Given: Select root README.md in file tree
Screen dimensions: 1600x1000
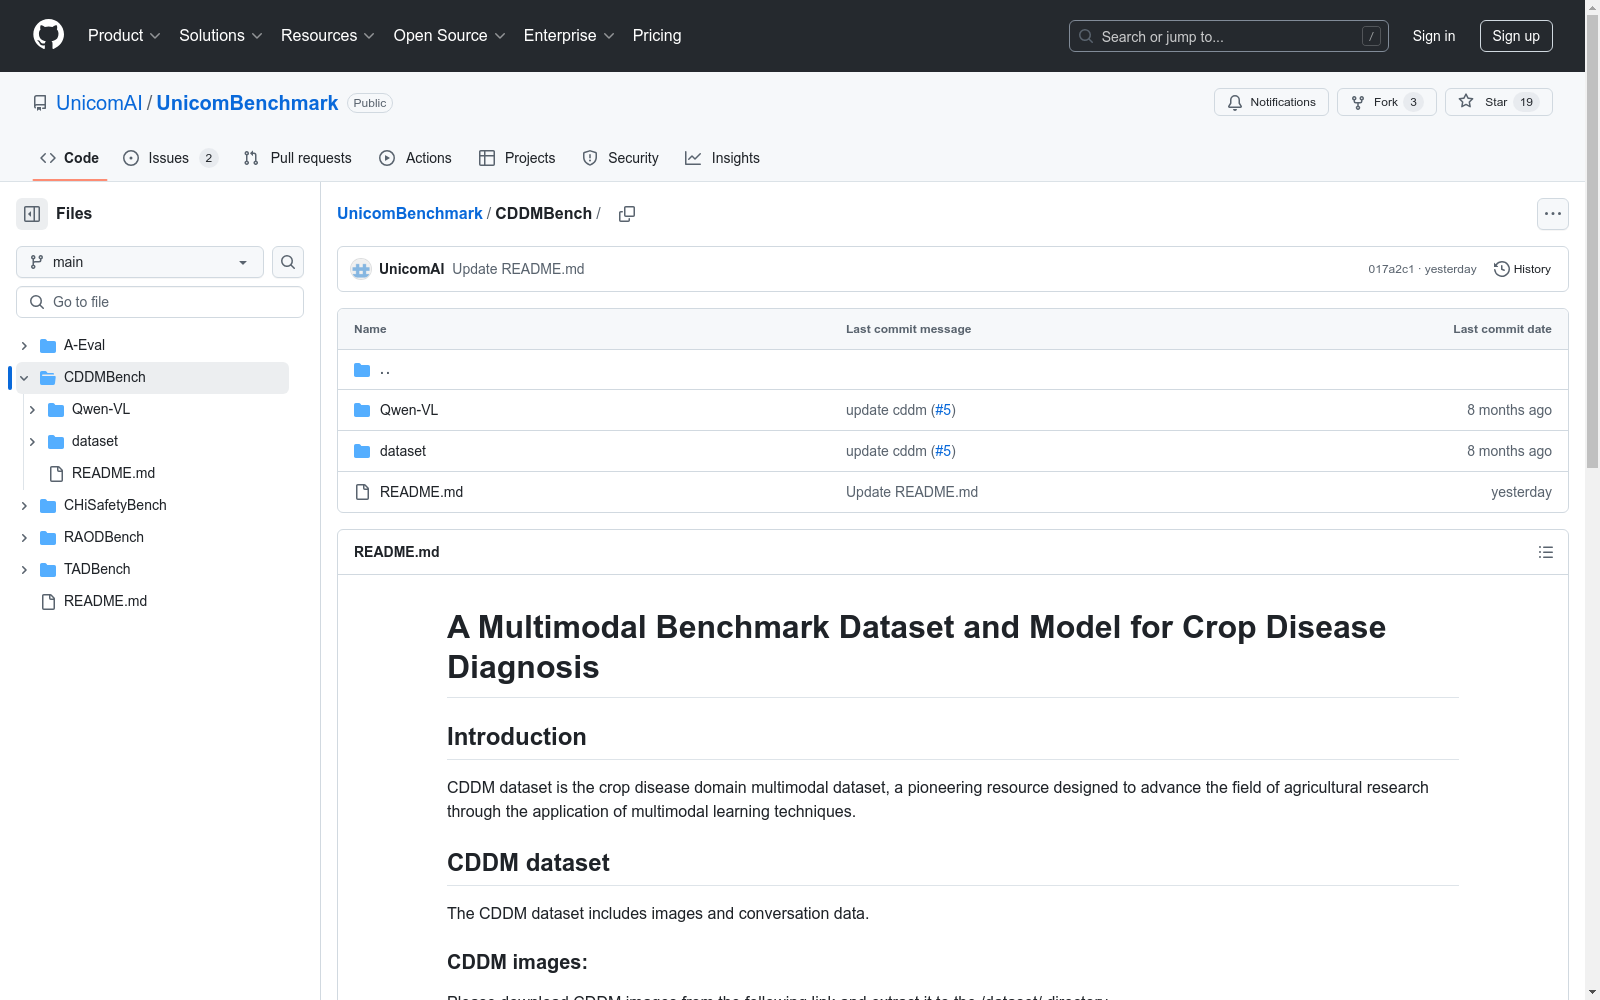Looking at the screenshot, I should coord(105,601).
